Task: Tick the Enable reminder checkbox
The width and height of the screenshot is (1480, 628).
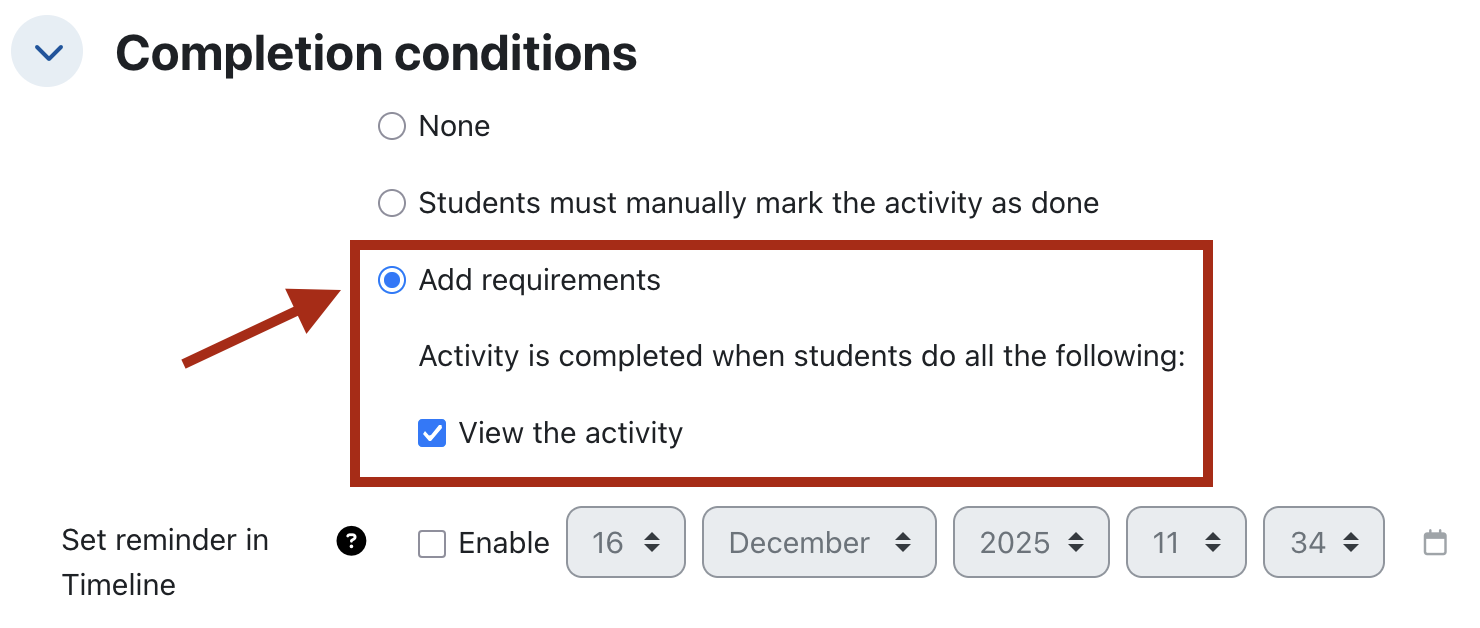Action: (x=432, y=543)
